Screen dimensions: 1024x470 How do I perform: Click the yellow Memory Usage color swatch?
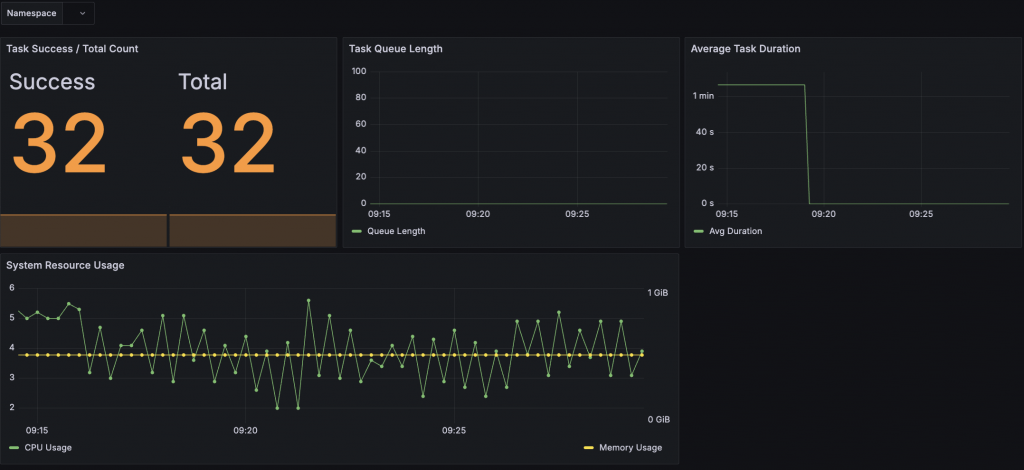click(x=588, y=448)
